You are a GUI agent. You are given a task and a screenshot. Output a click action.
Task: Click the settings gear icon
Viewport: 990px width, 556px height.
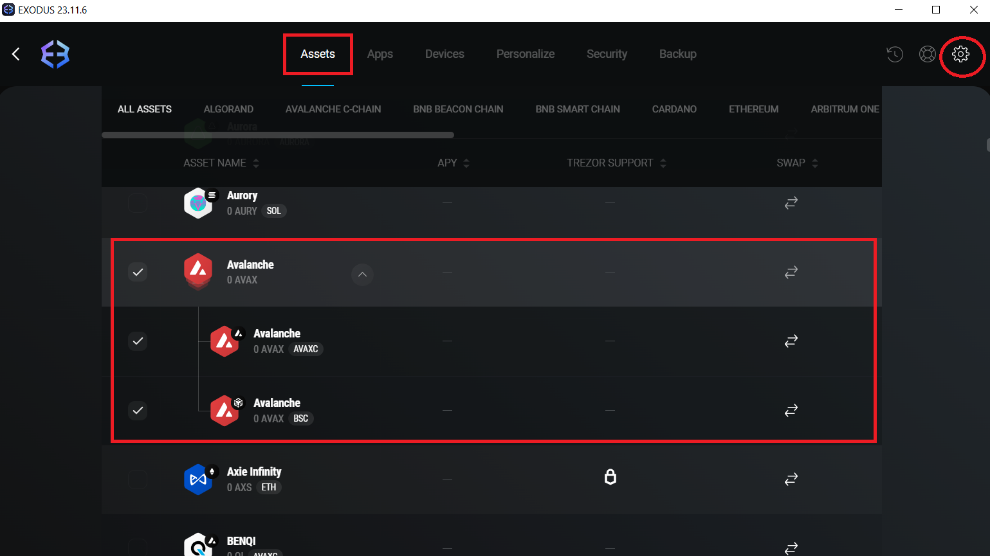coord(960,54)
